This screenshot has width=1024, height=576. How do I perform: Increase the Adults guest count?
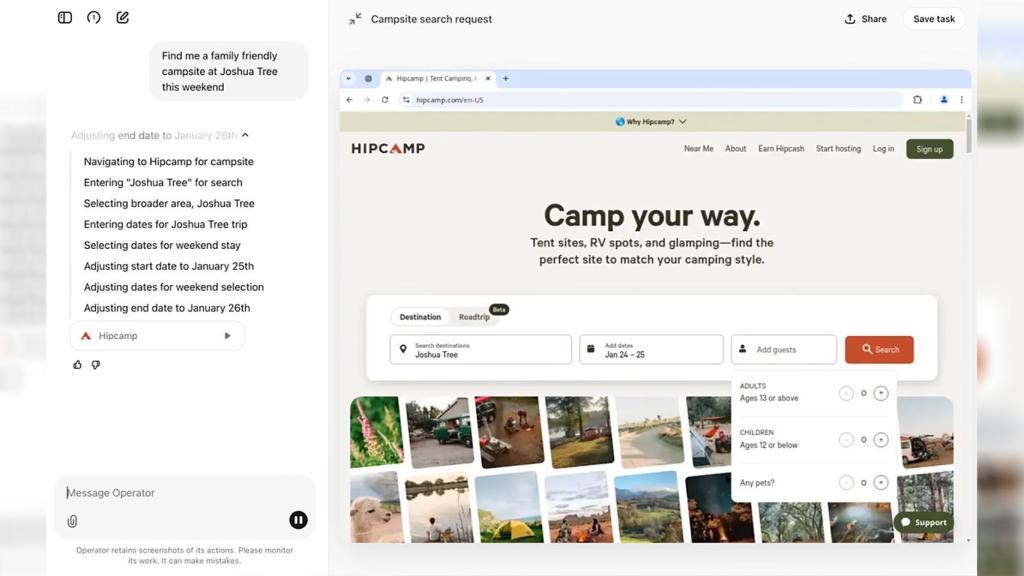coord(881,393)
